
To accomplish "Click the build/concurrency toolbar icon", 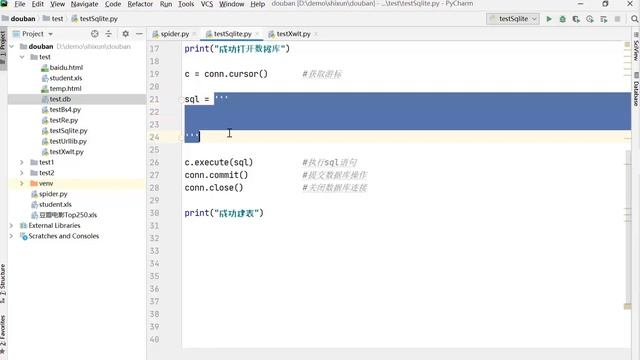I will pos(604,19).
